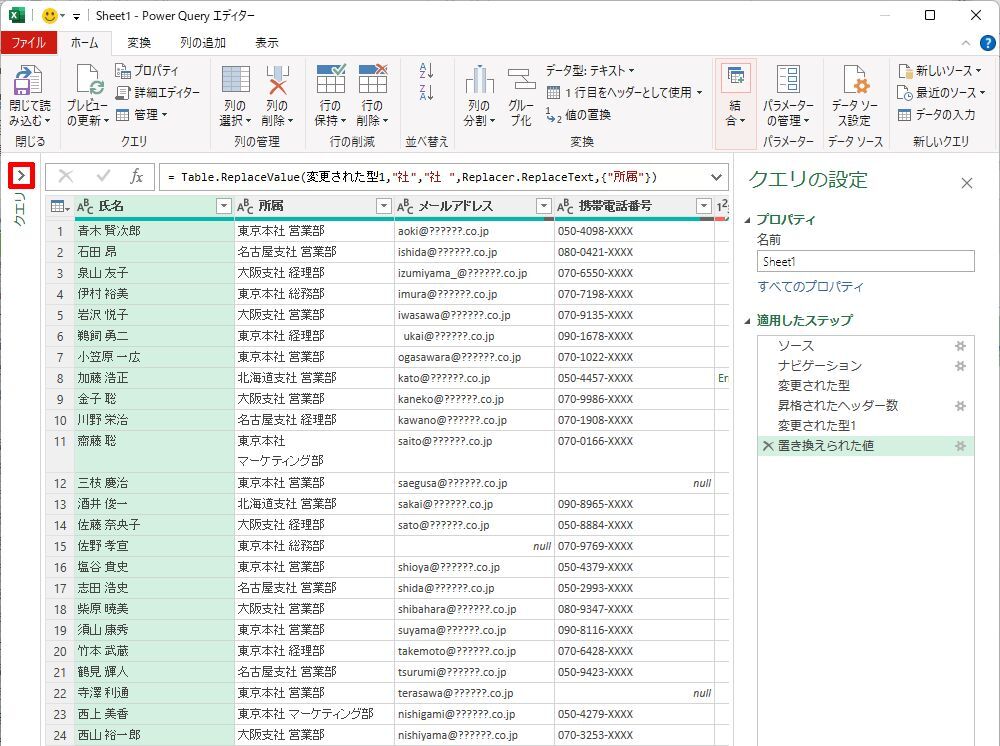The width and height of the screenshot is (1000, 746).
Task: Click the query name field containing Sheet1
Action: 865,261
